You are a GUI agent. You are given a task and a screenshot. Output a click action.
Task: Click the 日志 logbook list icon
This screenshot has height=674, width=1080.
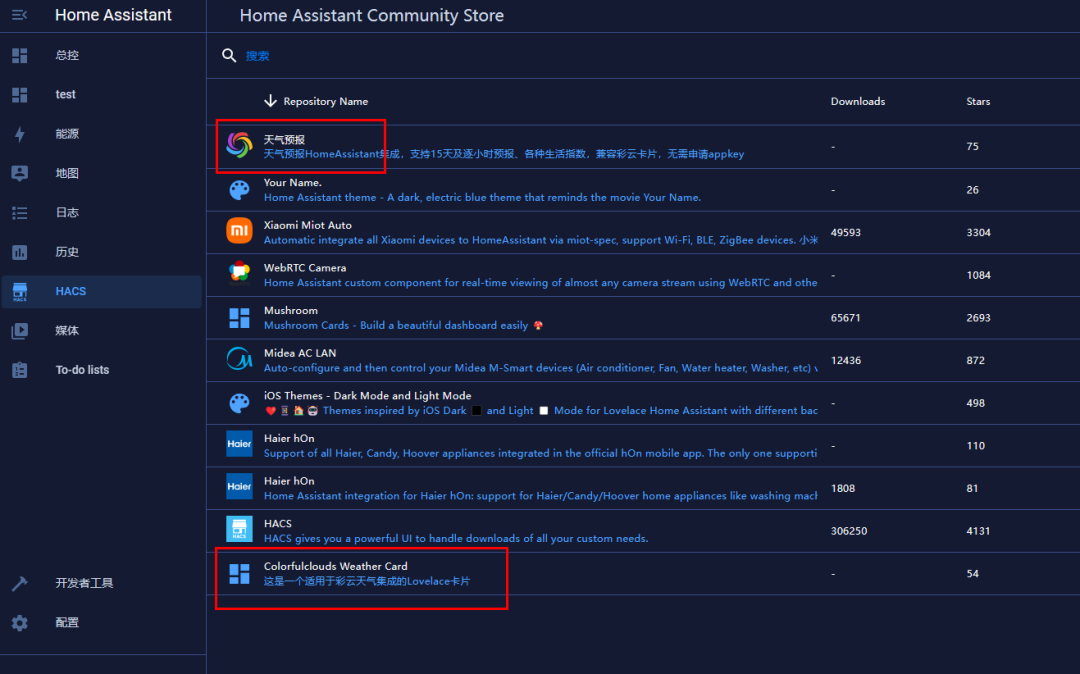point(19,213)
